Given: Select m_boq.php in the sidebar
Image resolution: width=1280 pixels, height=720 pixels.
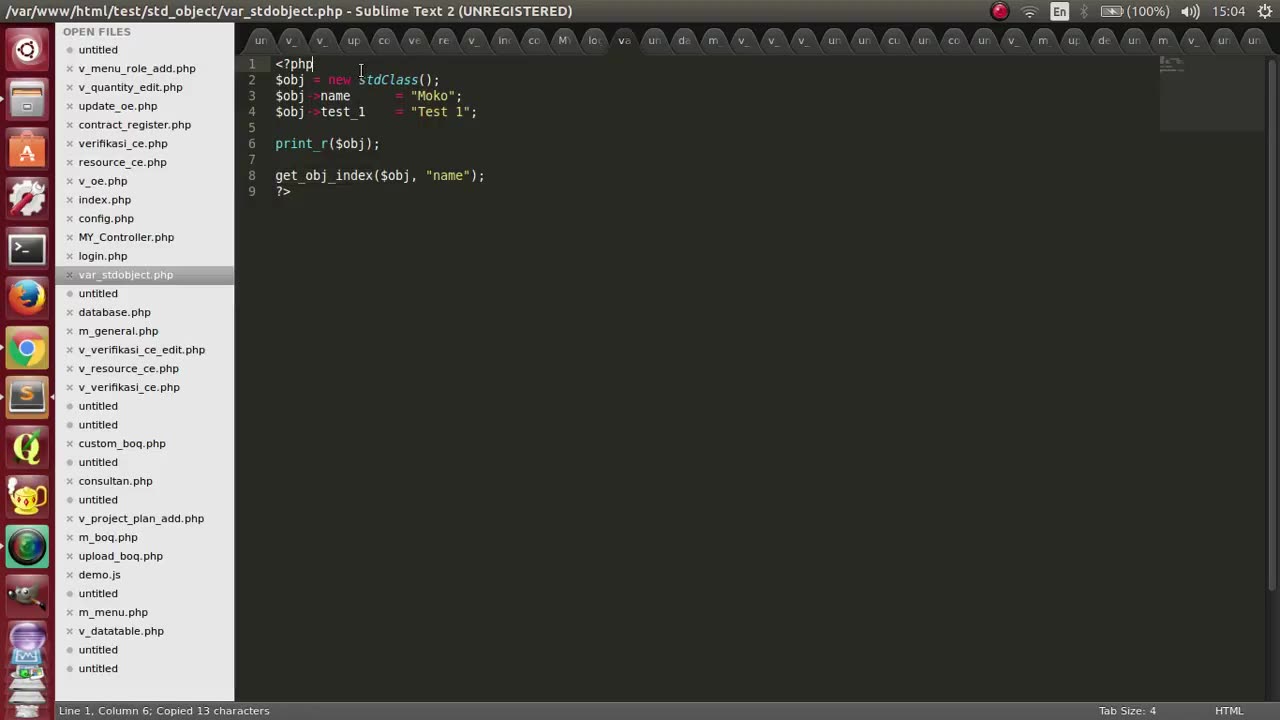Looking at the screenshot, I should pyautogui.click(x=108, y=538).
